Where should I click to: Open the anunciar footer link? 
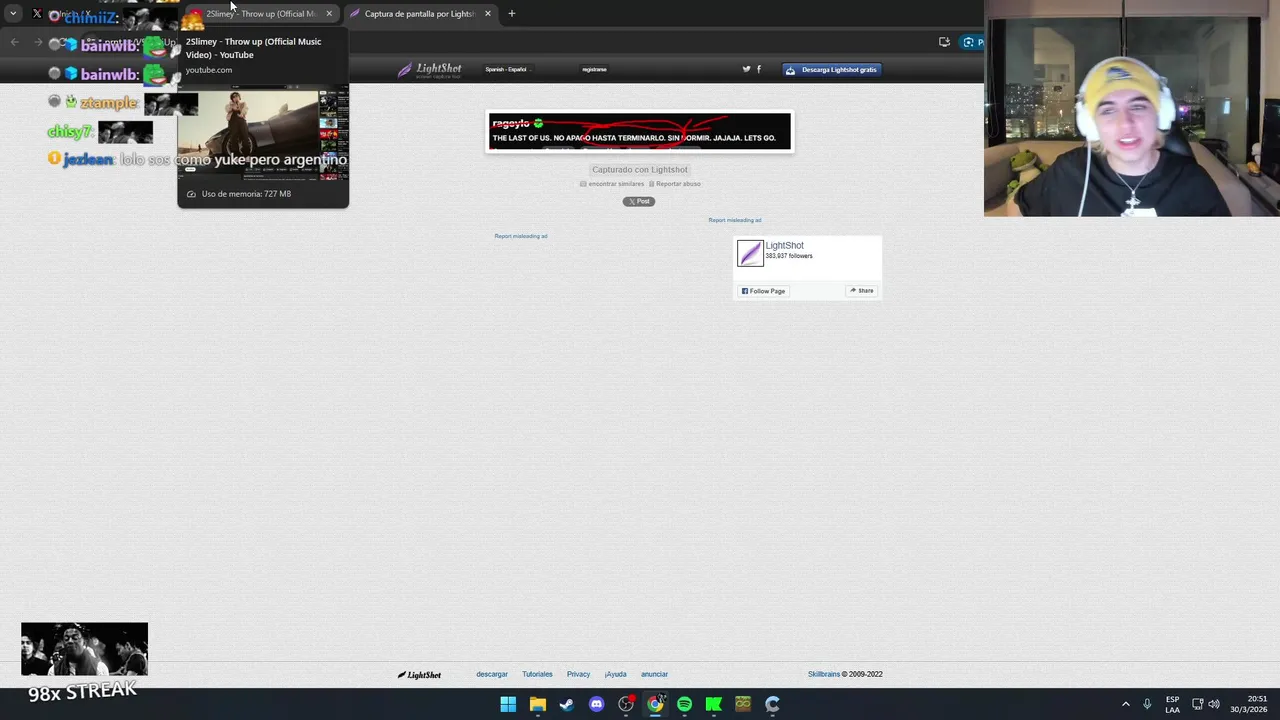pos(654,674)
